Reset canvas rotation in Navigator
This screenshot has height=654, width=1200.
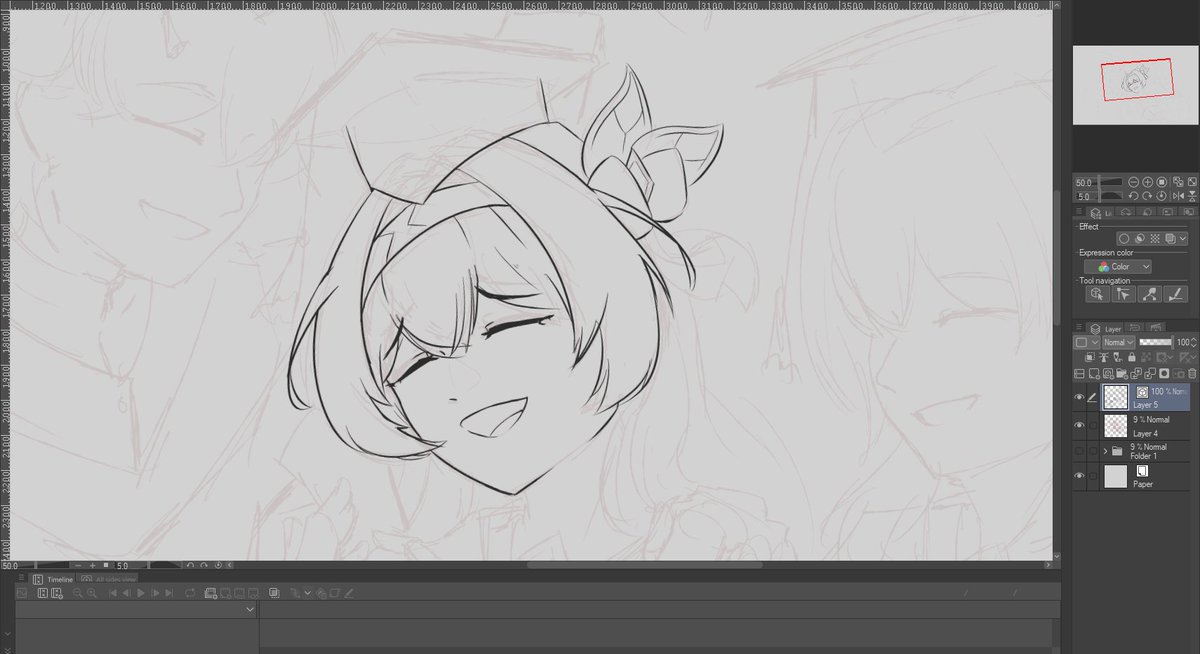point(1161,196)
